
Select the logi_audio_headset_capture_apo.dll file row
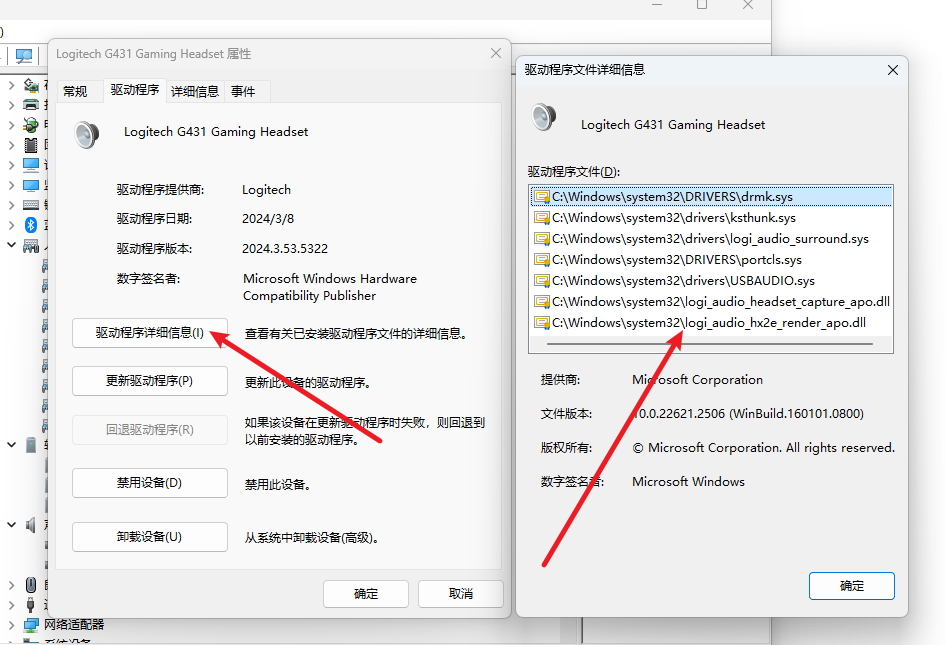click(711, 302)
